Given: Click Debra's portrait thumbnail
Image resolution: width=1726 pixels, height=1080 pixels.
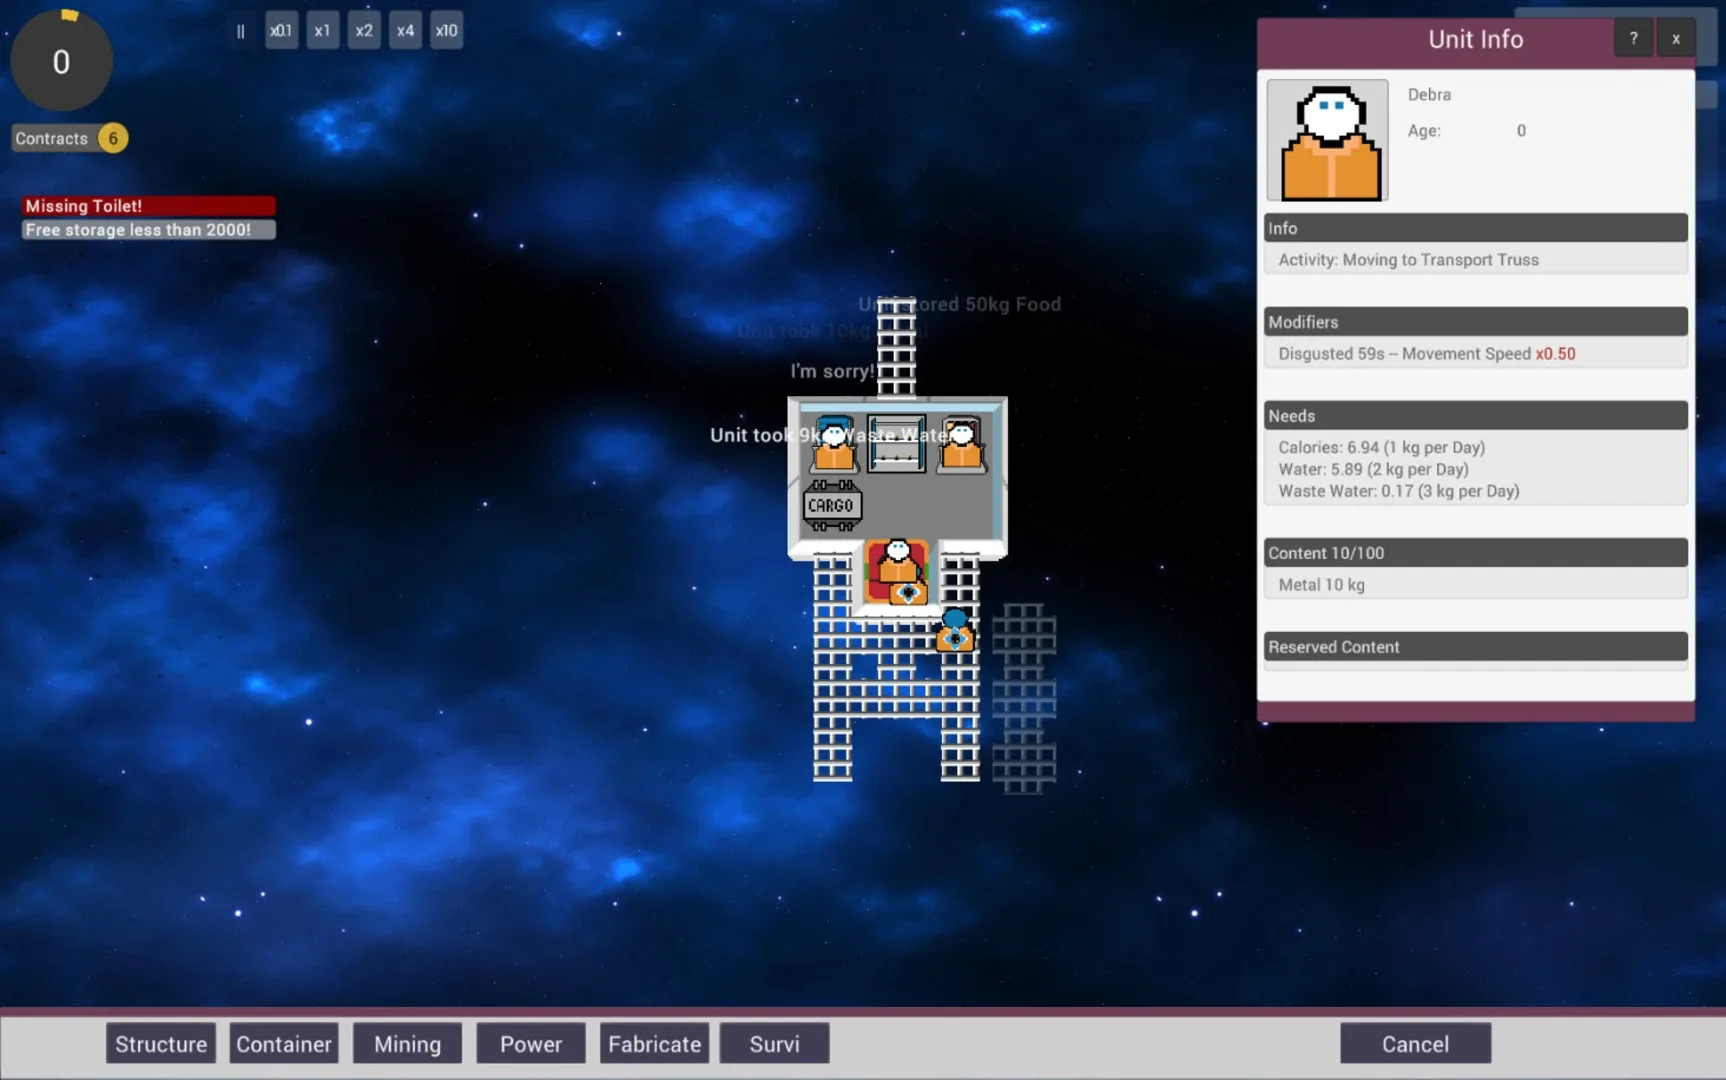Looking at the screenshot, I should 1327,141.
